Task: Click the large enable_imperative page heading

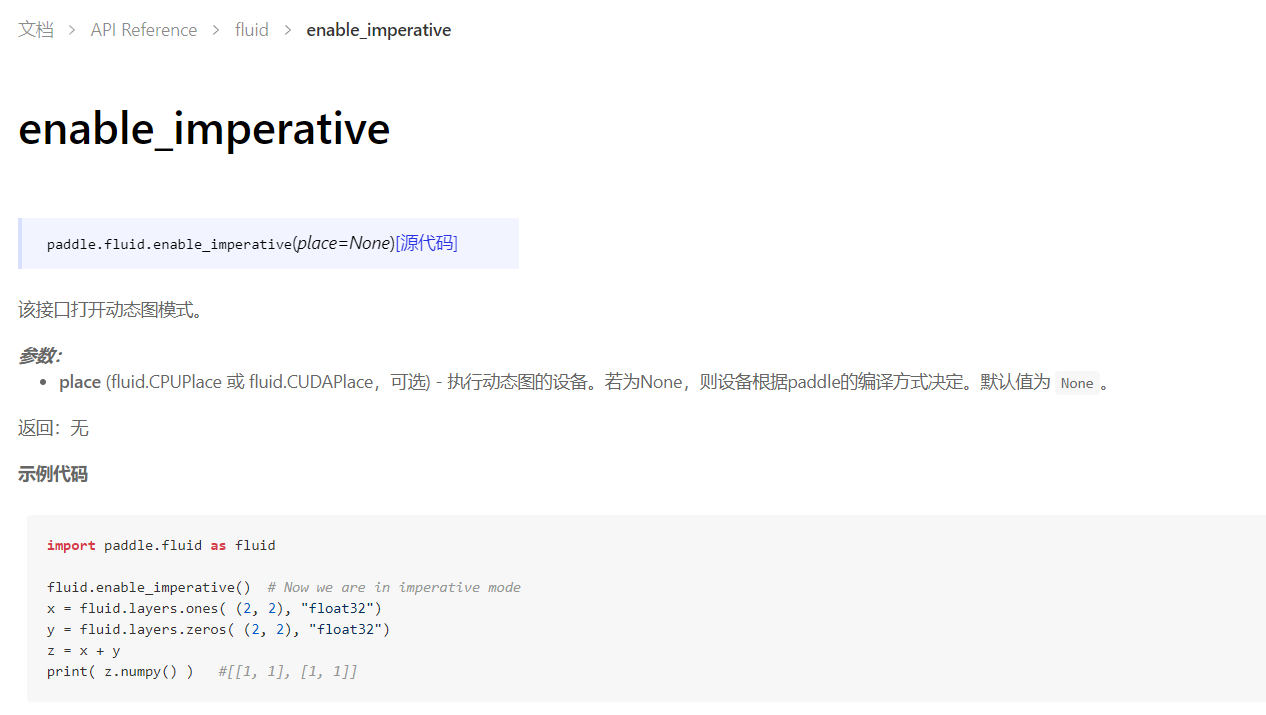Action: click(204, 129)
